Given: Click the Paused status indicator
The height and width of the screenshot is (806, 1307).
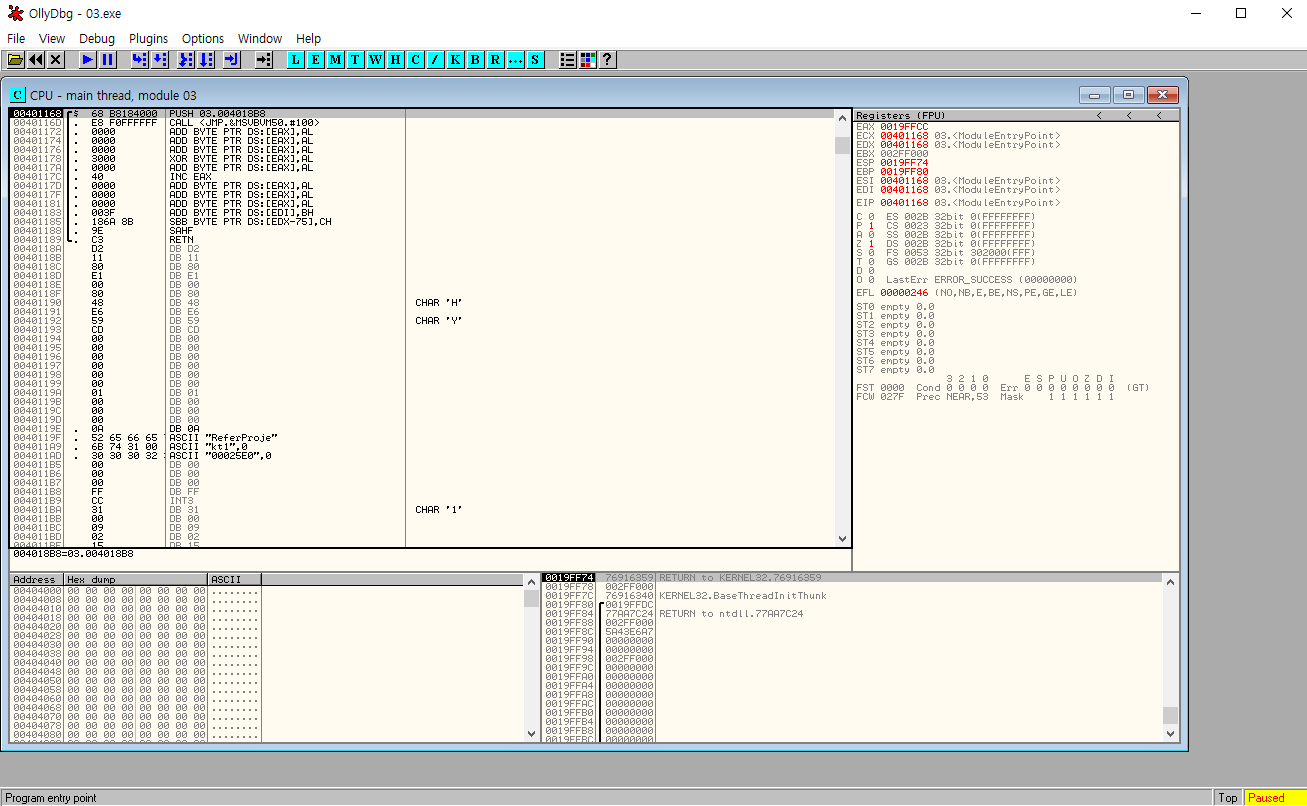Looking at the screenshot, I should [1268, 797].
